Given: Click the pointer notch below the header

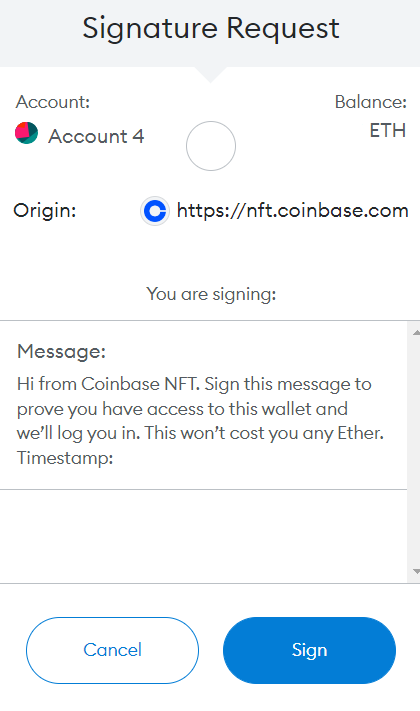Looking at the screenshot, I should (x=210, y=75).
